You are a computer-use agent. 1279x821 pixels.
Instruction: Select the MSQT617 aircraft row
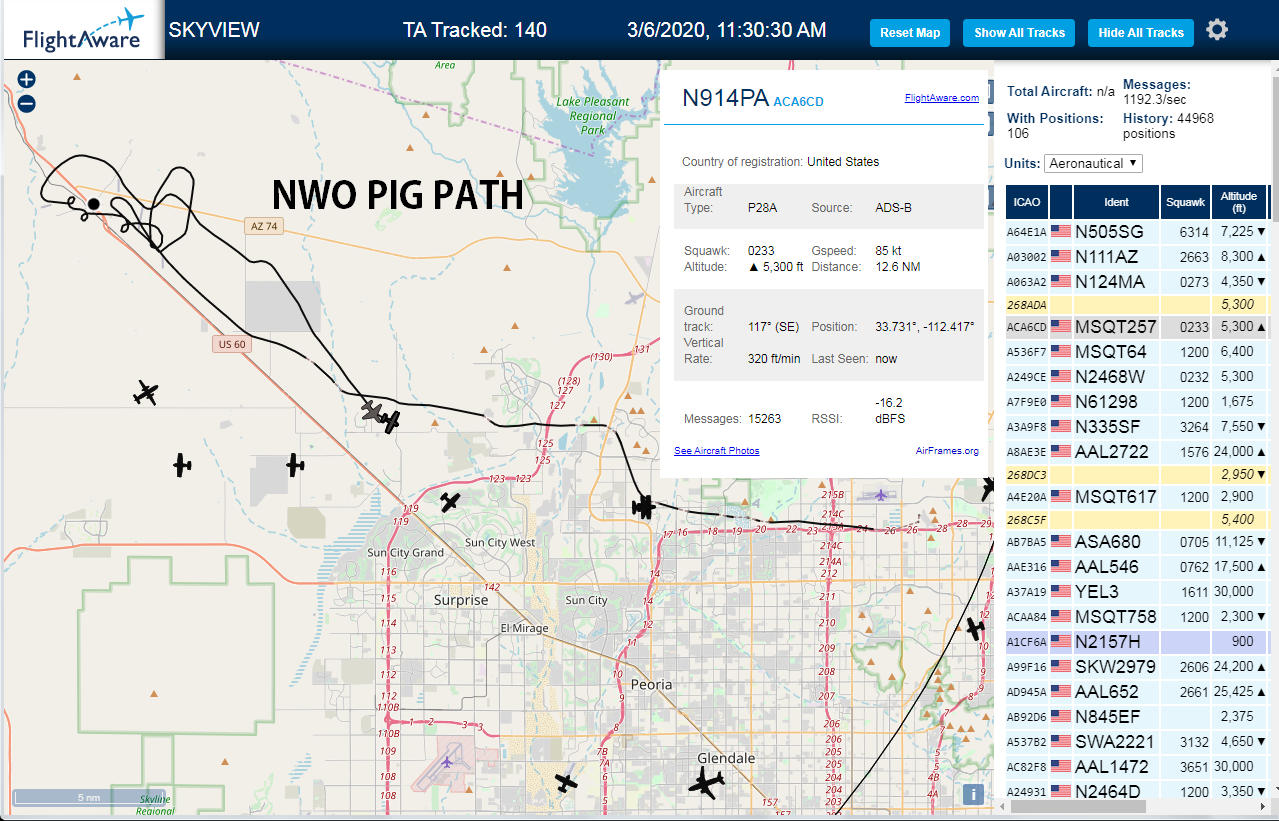1137,497
